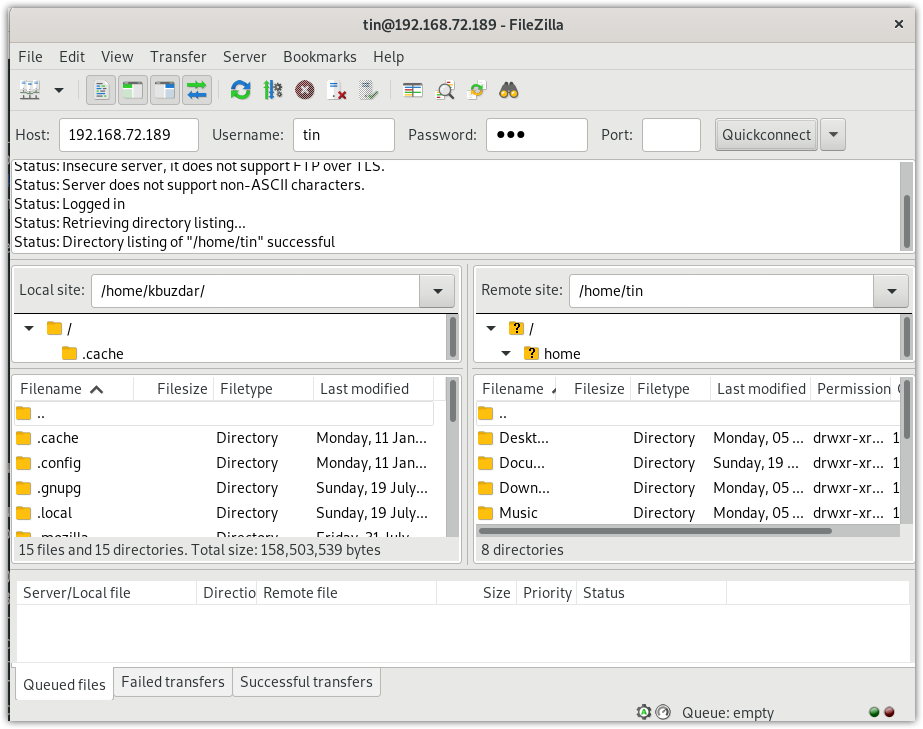The height and width of the screenshot is (729, 923).
Task: Switch to Failed transfers tab
Action: [x=173, y=682]
